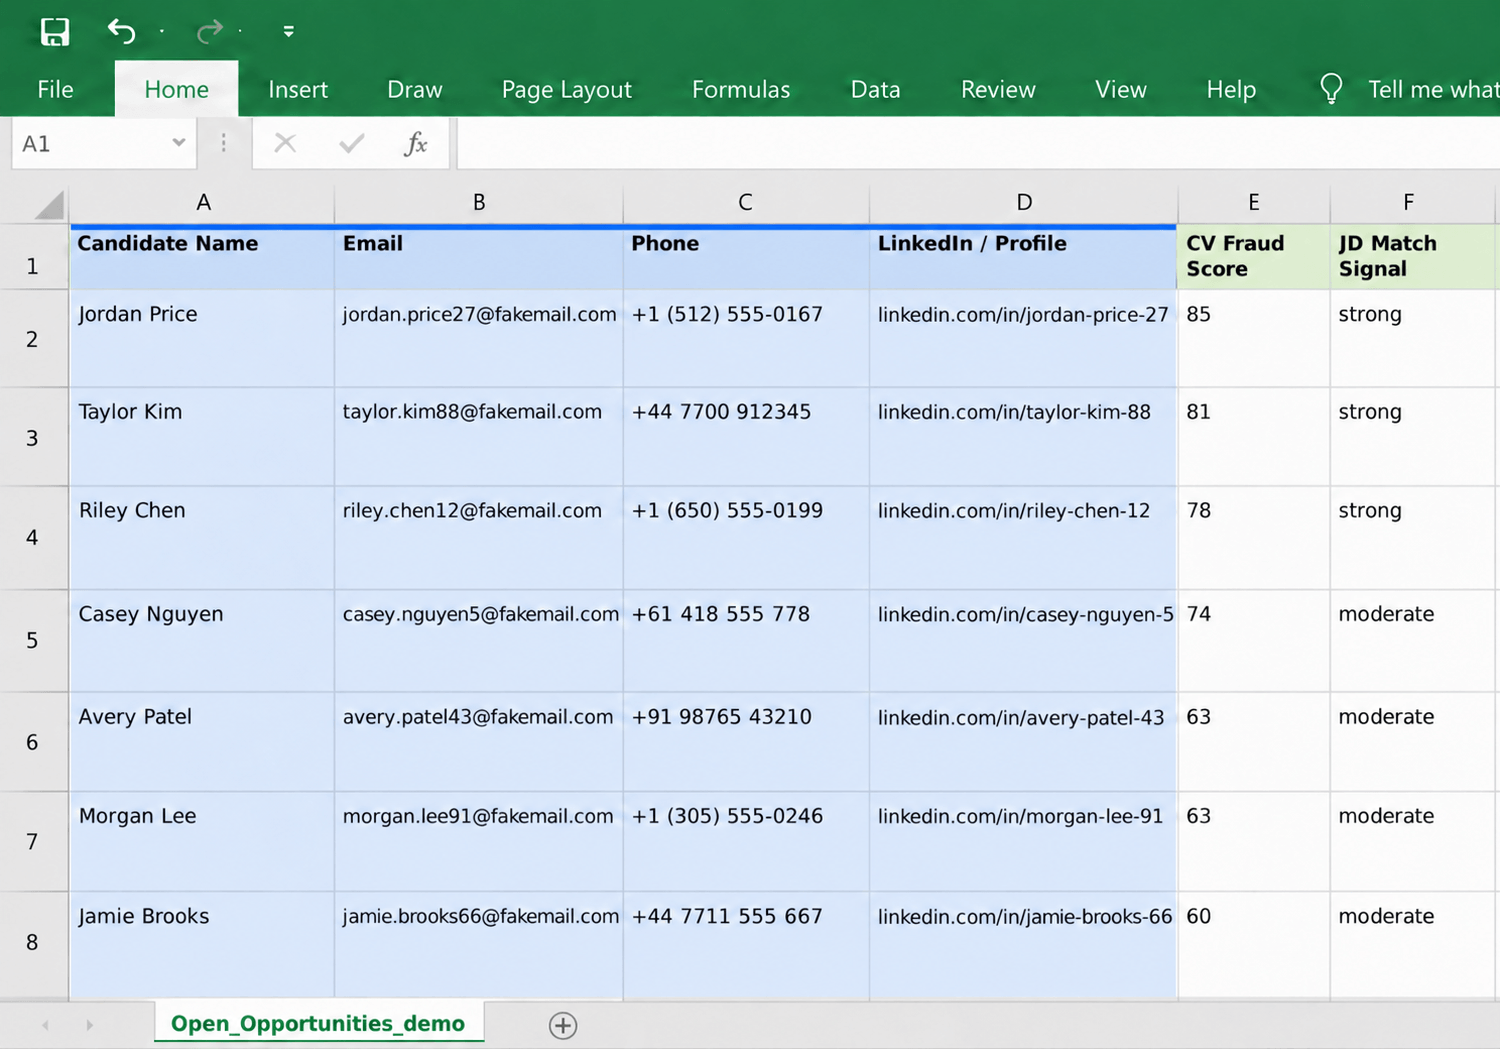Open the Review ribbon tab
This screenshot has height=1049, width=1500.
coord(998,89)
